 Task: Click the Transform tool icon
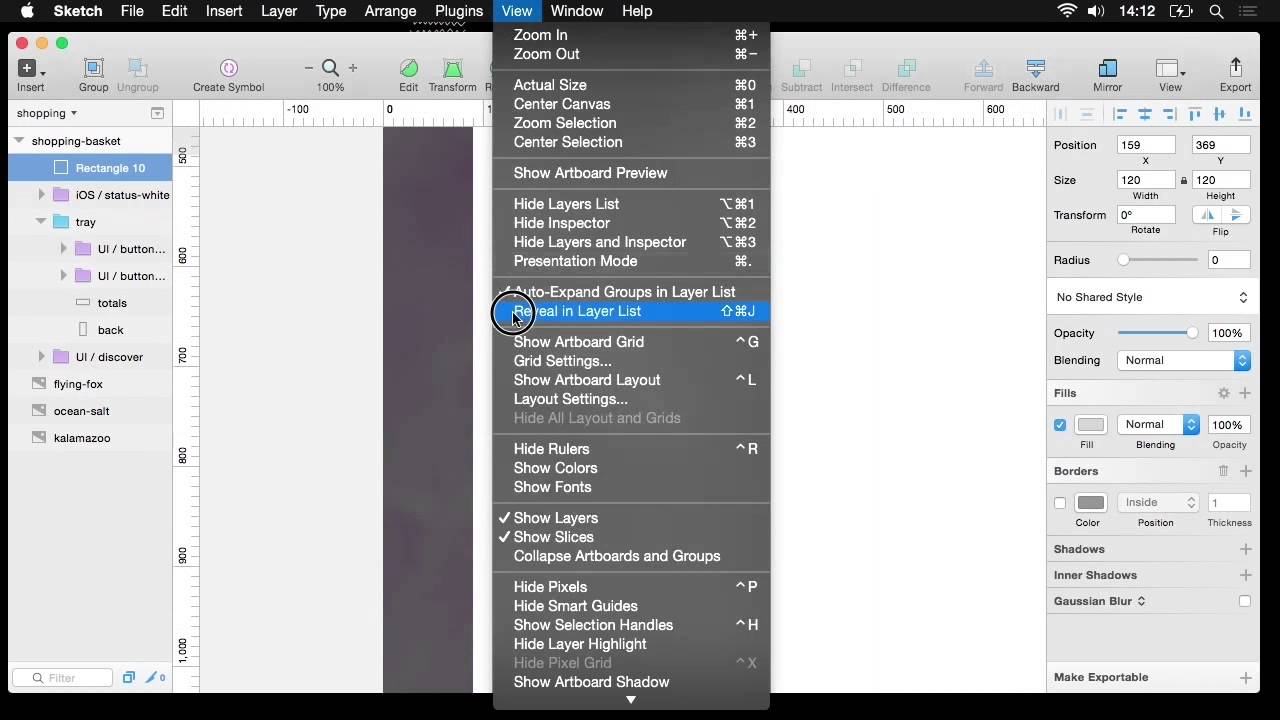click(453, 69)
